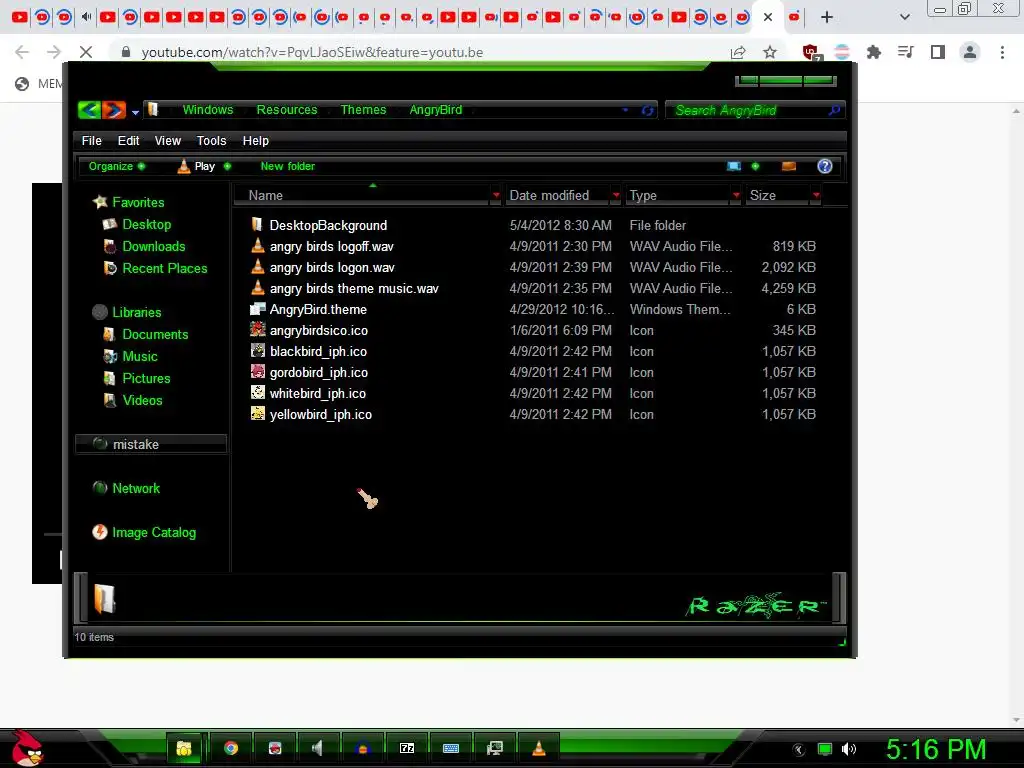
Task: Open the File menu
Action: coord(91,140)
